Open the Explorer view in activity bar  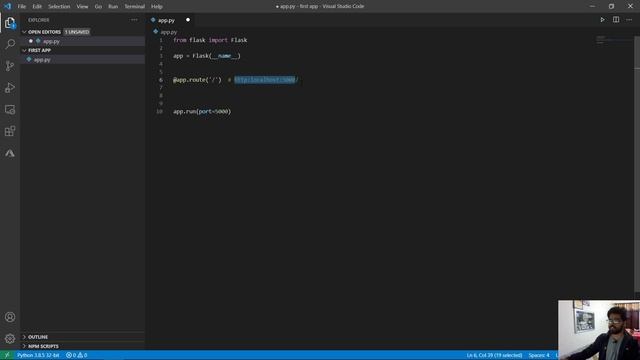(10, 23)
